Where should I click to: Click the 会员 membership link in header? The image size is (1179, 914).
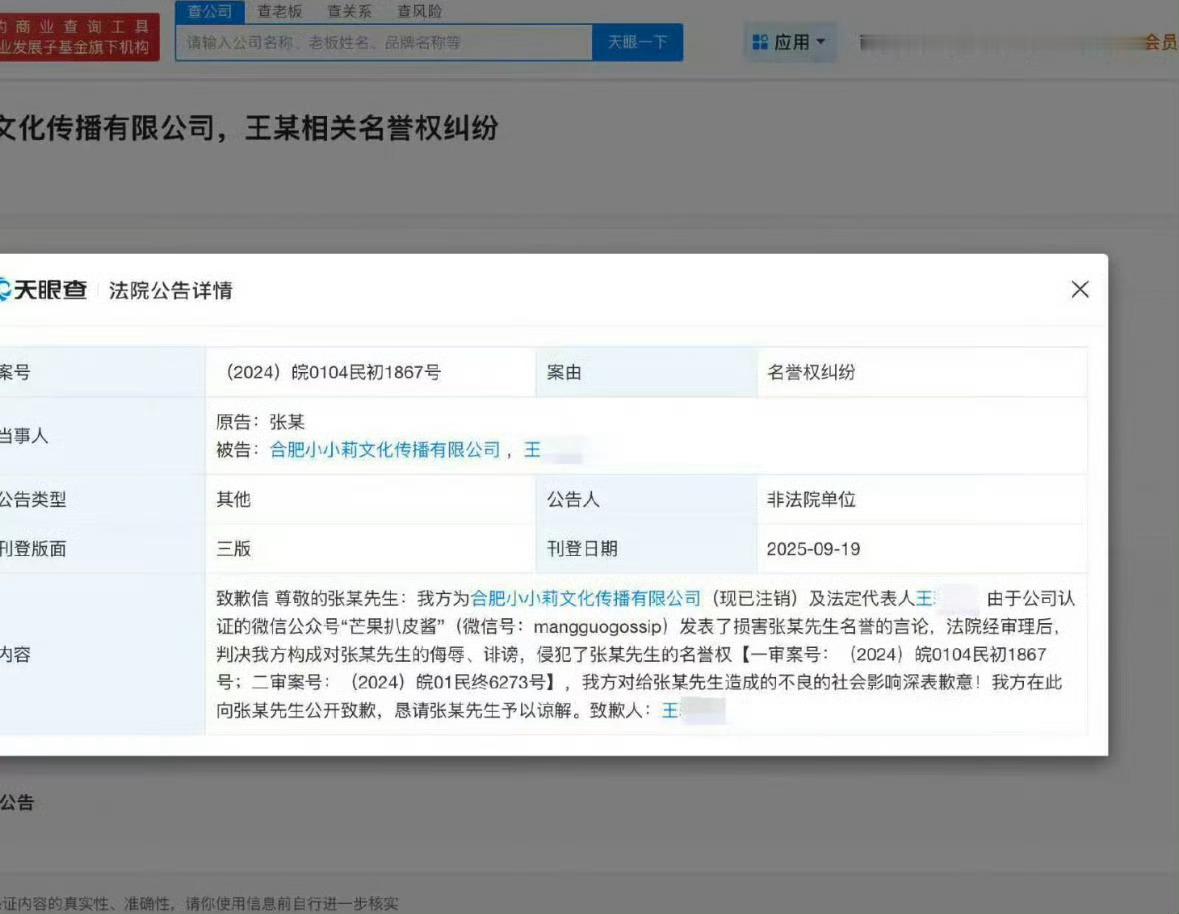(1161, 42)
